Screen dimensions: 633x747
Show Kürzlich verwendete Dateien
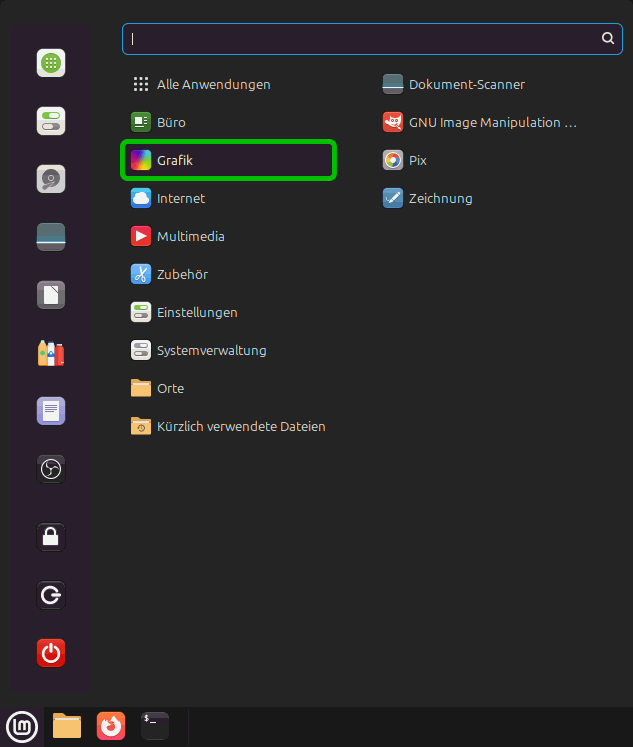[x=240, y=426]
